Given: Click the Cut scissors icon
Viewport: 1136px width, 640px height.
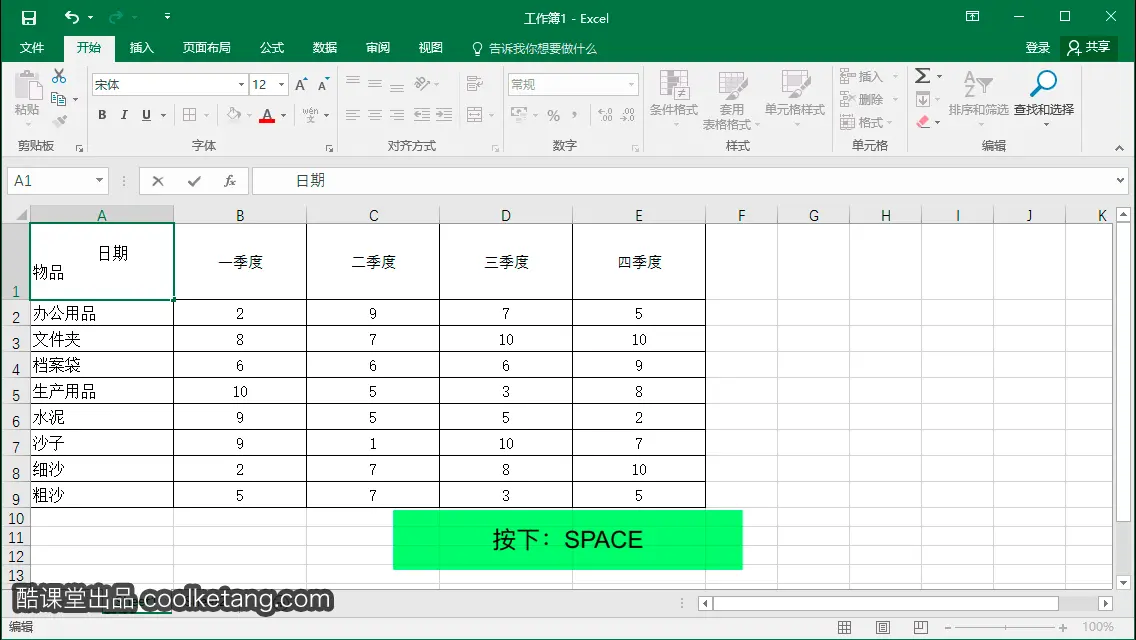Looking at the screenshot, I should point(59,76).
